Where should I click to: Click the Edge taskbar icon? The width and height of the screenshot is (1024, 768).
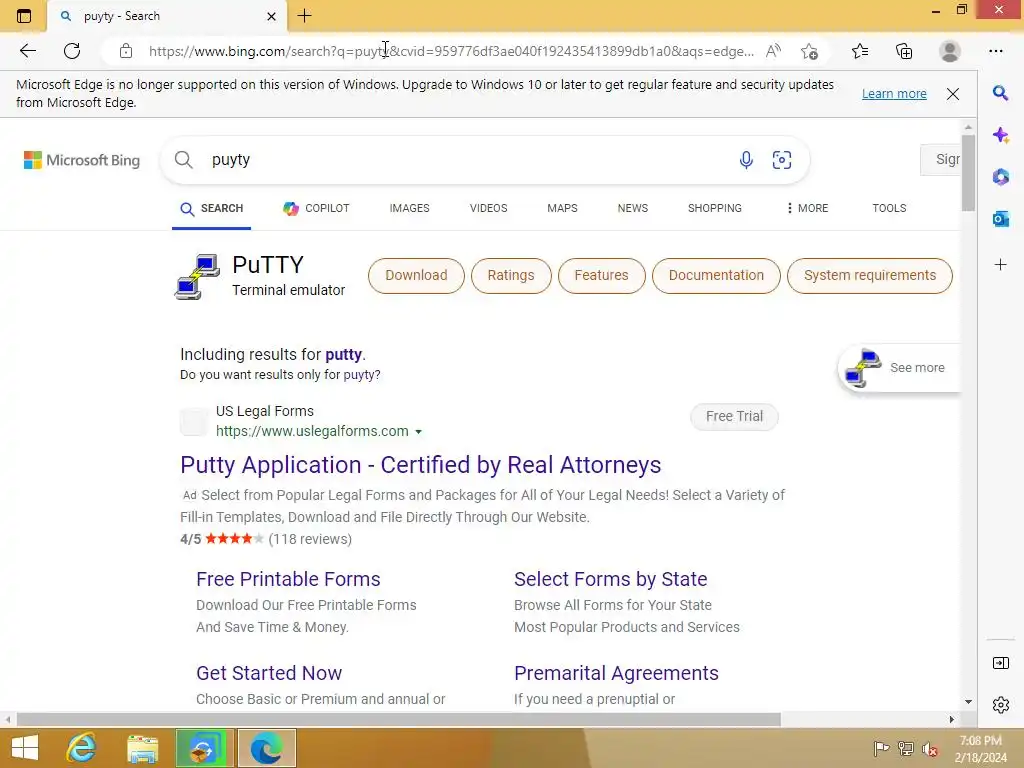266,748
